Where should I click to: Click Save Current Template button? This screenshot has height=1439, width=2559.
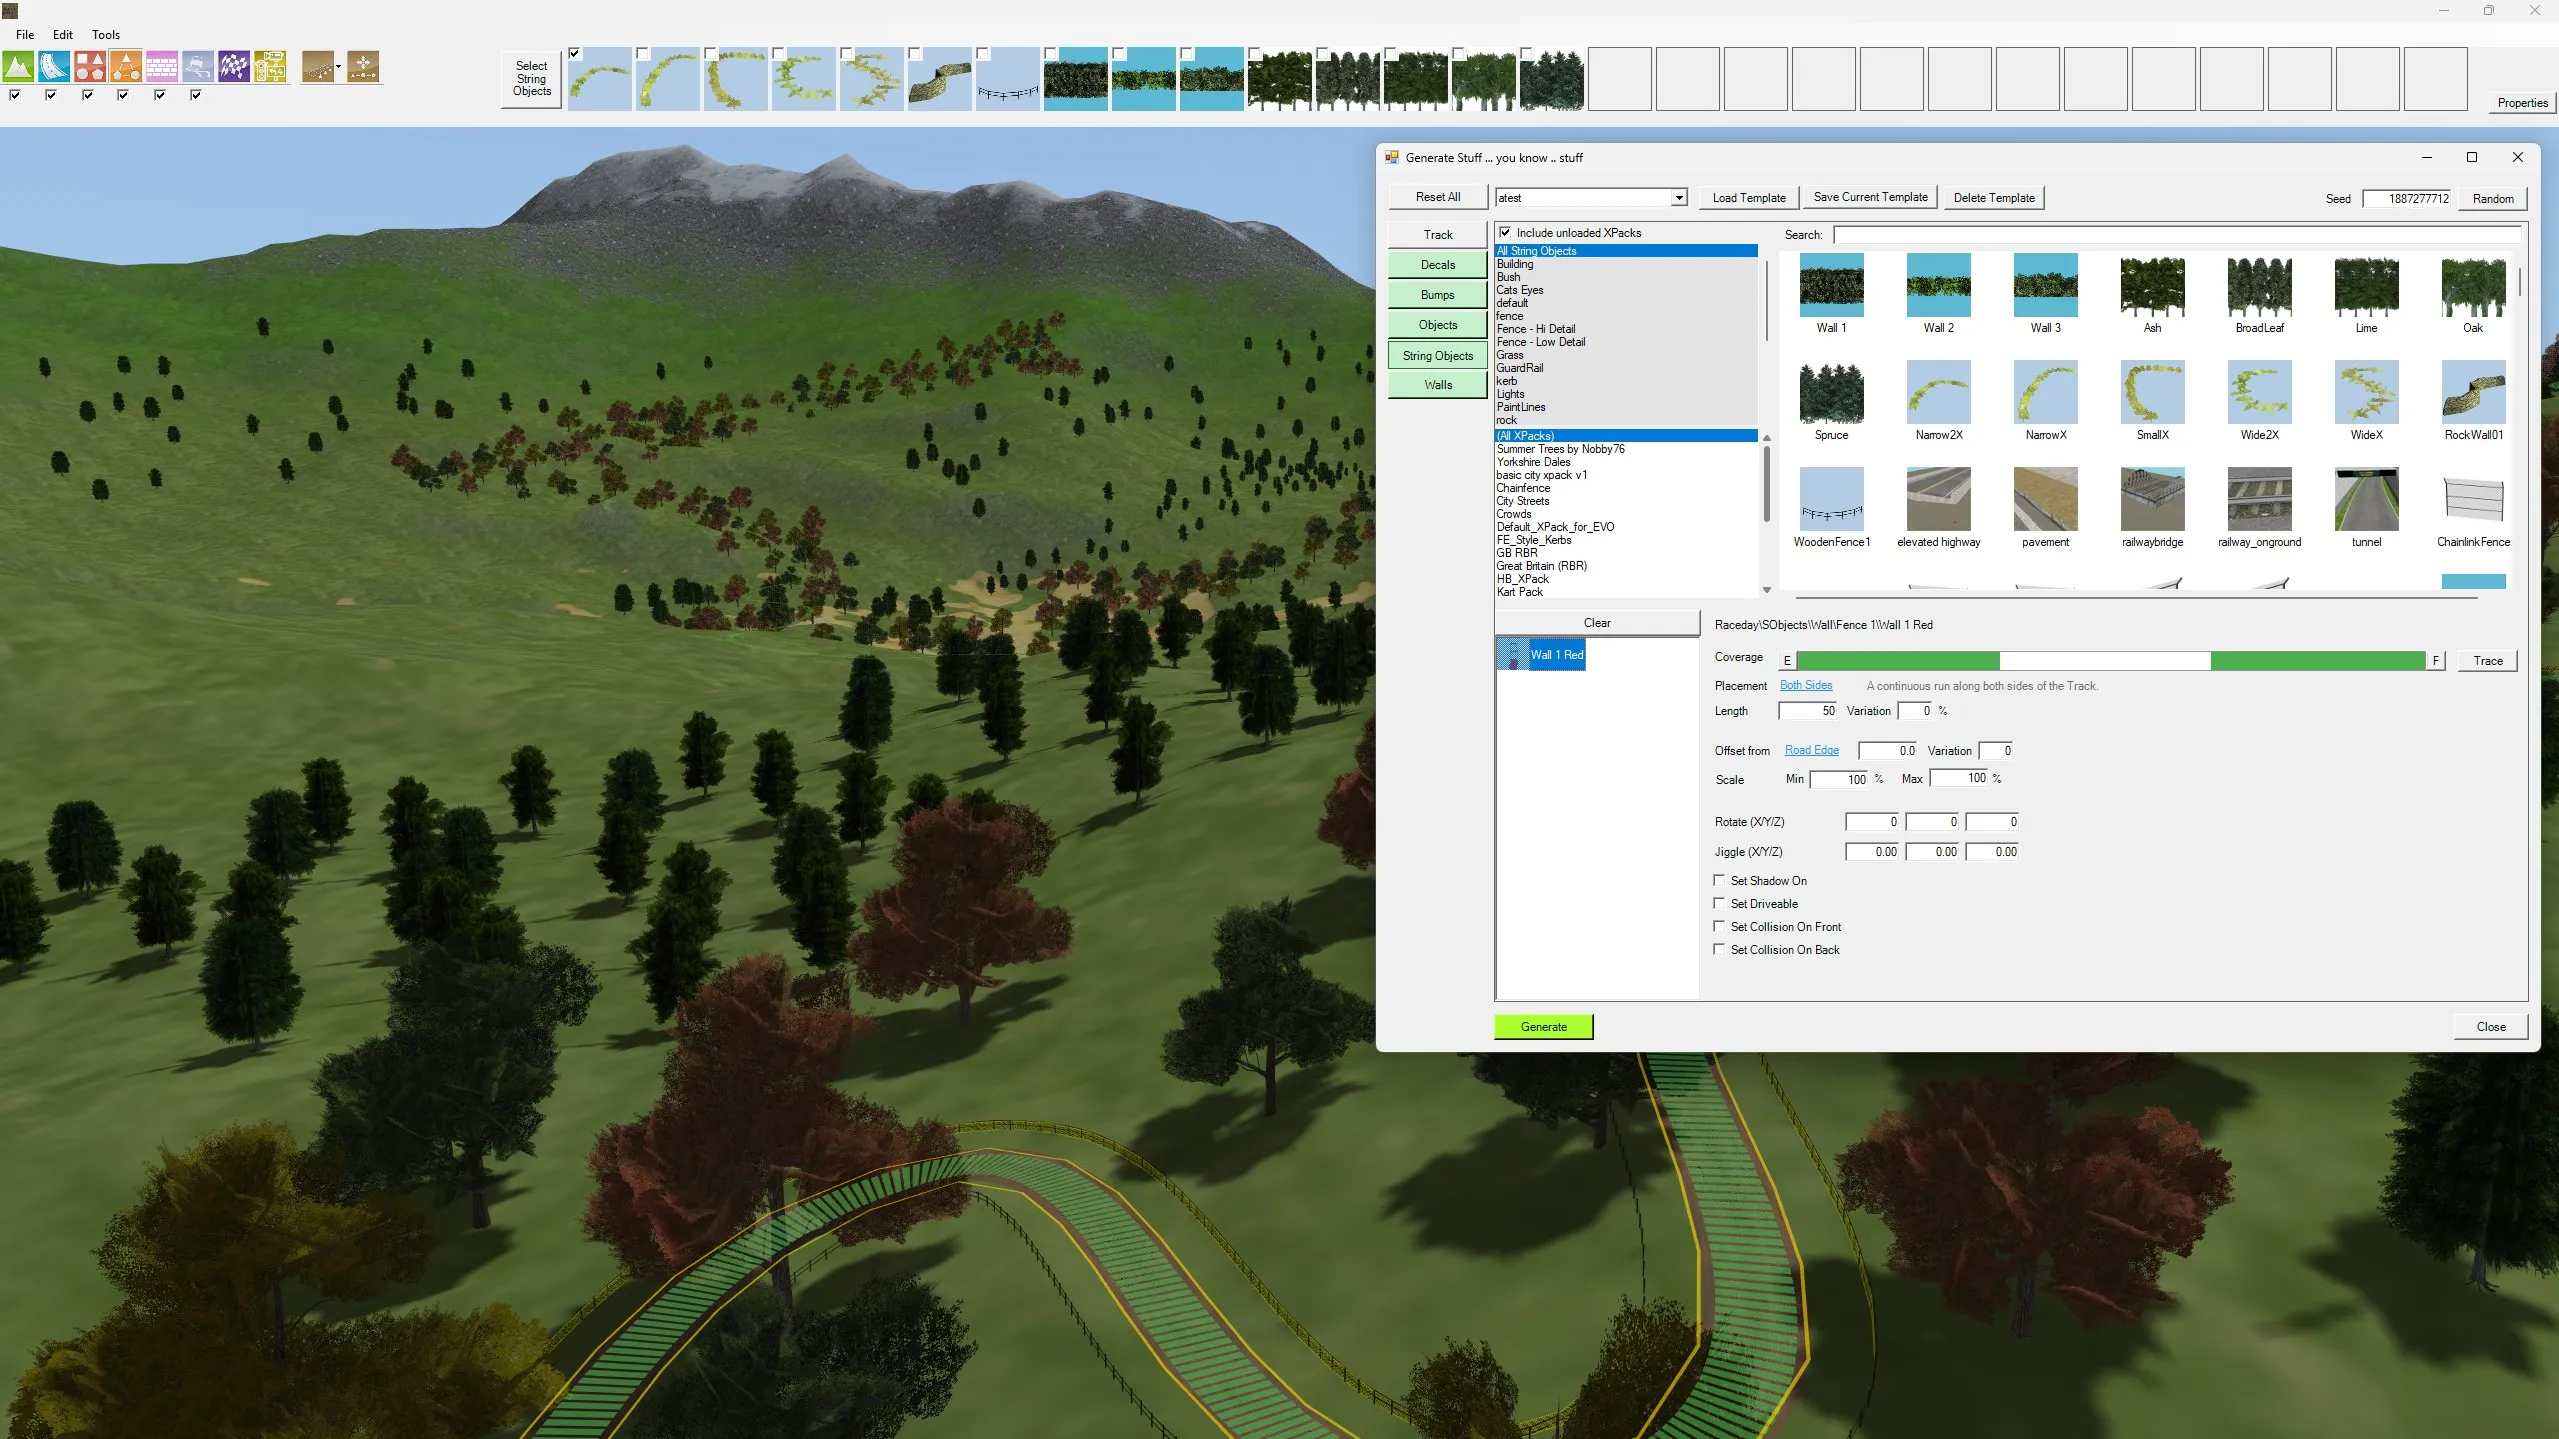[x=1870, y=197]
